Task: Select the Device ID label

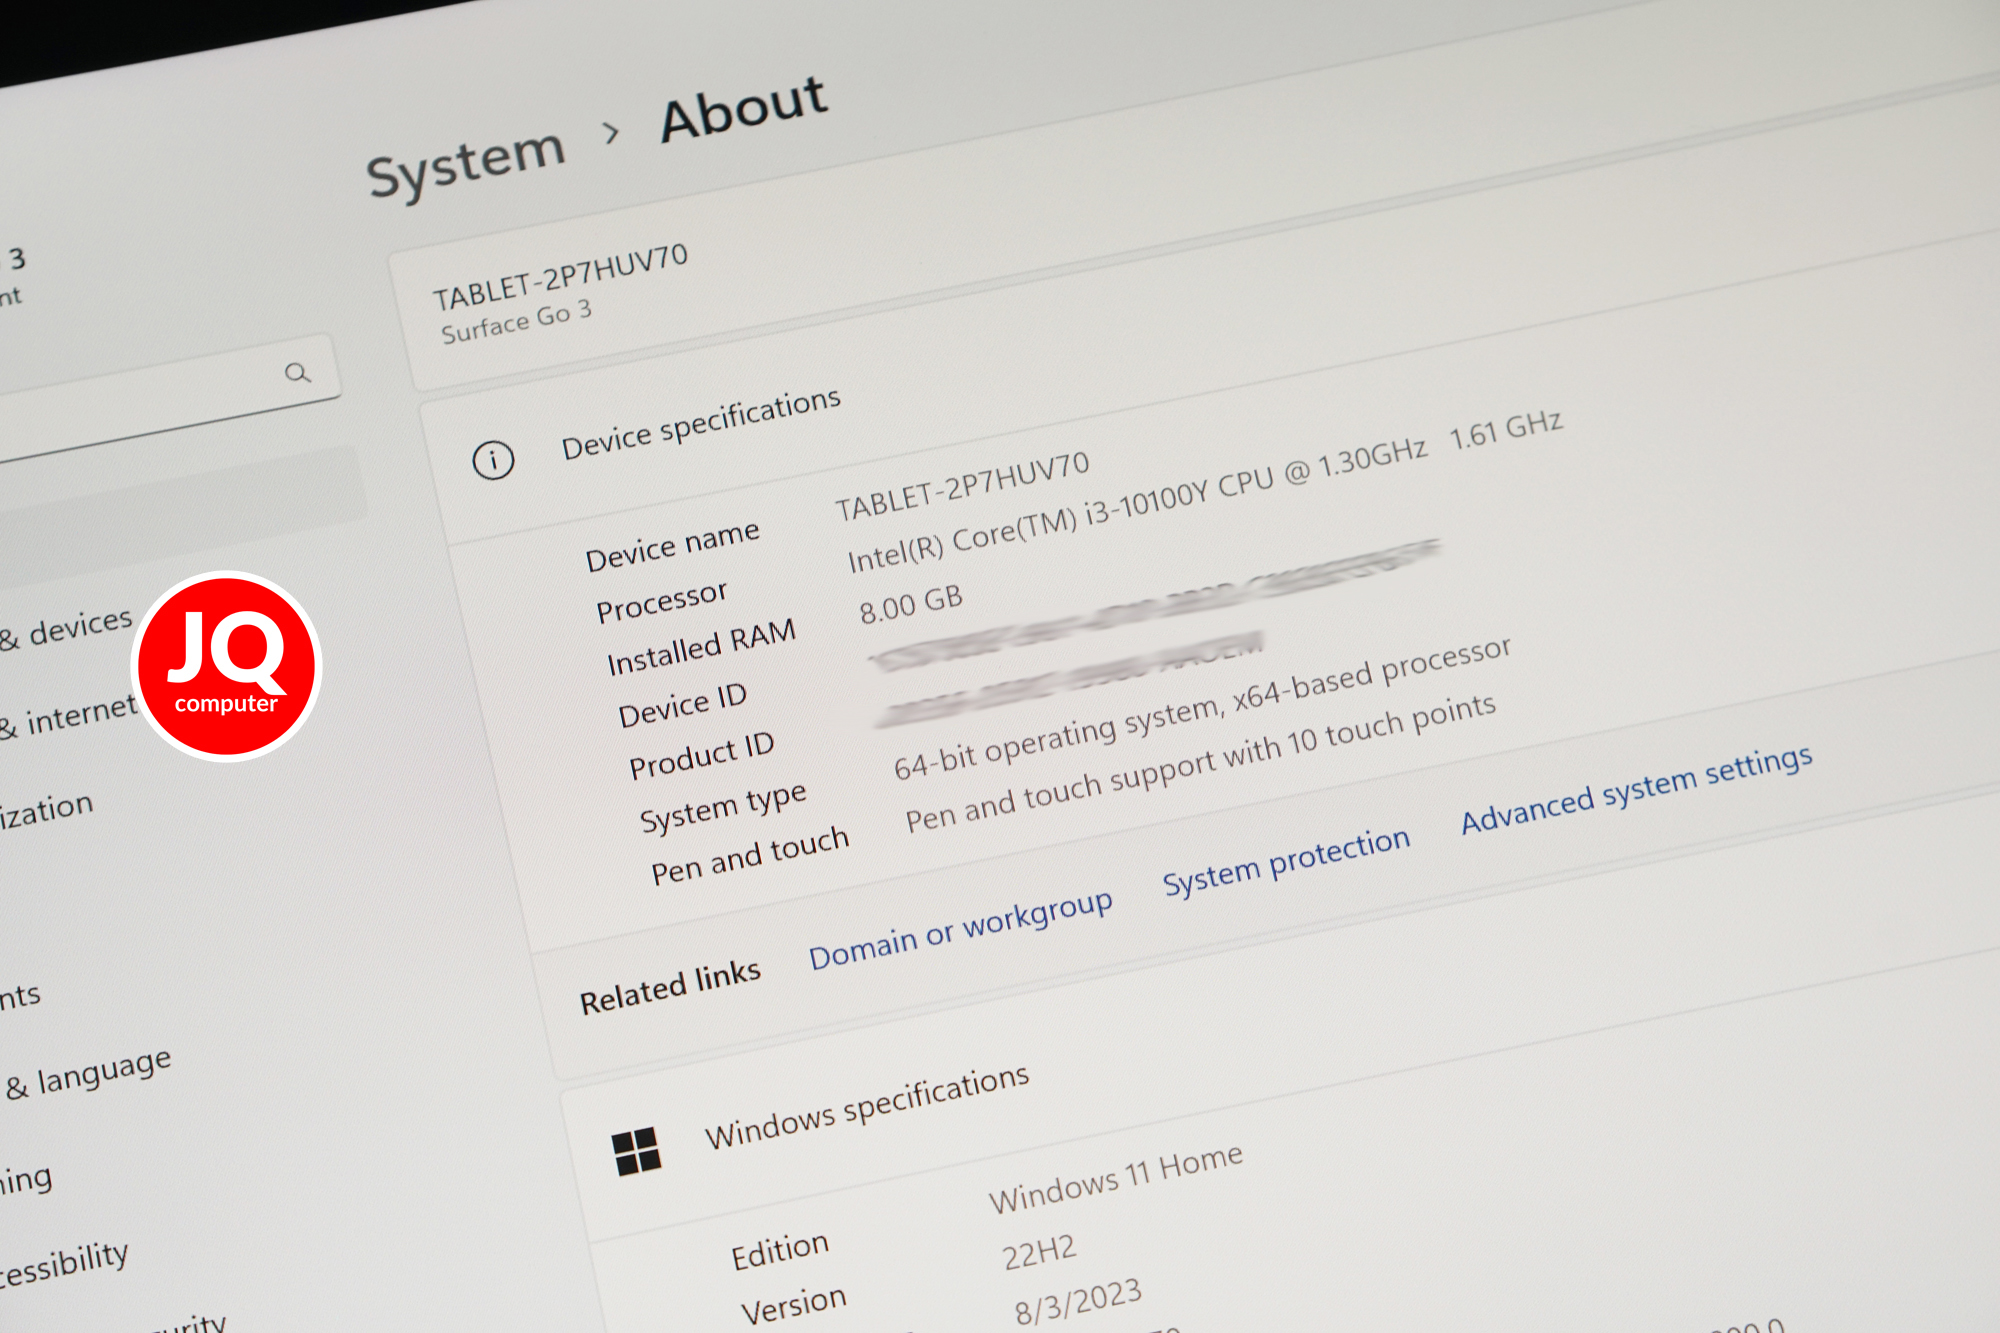Action: point(682,706)
